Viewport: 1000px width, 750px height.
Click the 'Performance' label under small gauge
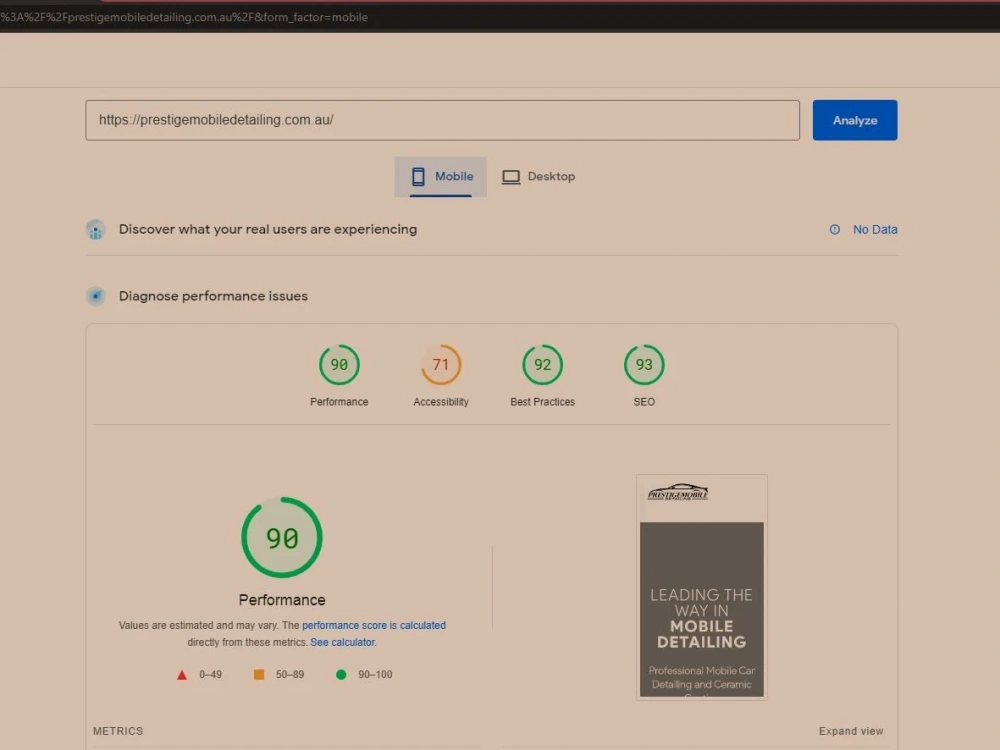tap(339, 402)
